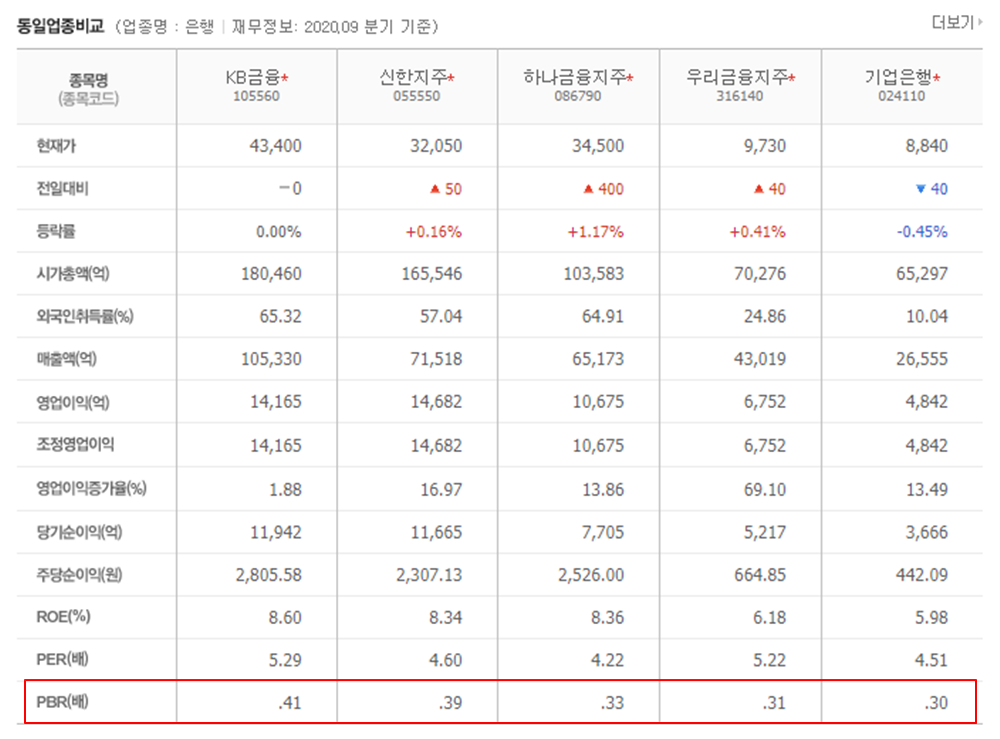Click PBR value .33

point(612,703)
